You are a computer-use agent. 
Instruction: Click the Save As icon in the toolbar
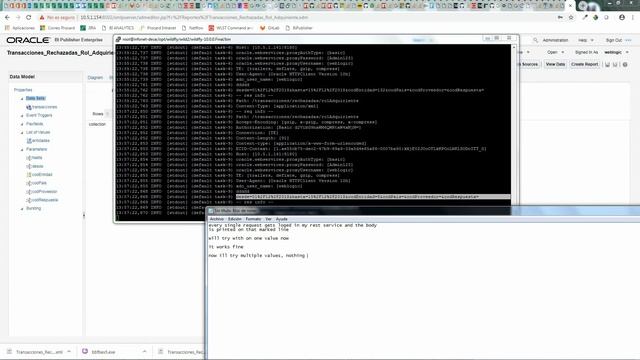pyautogui.click(x=615, y=64)
